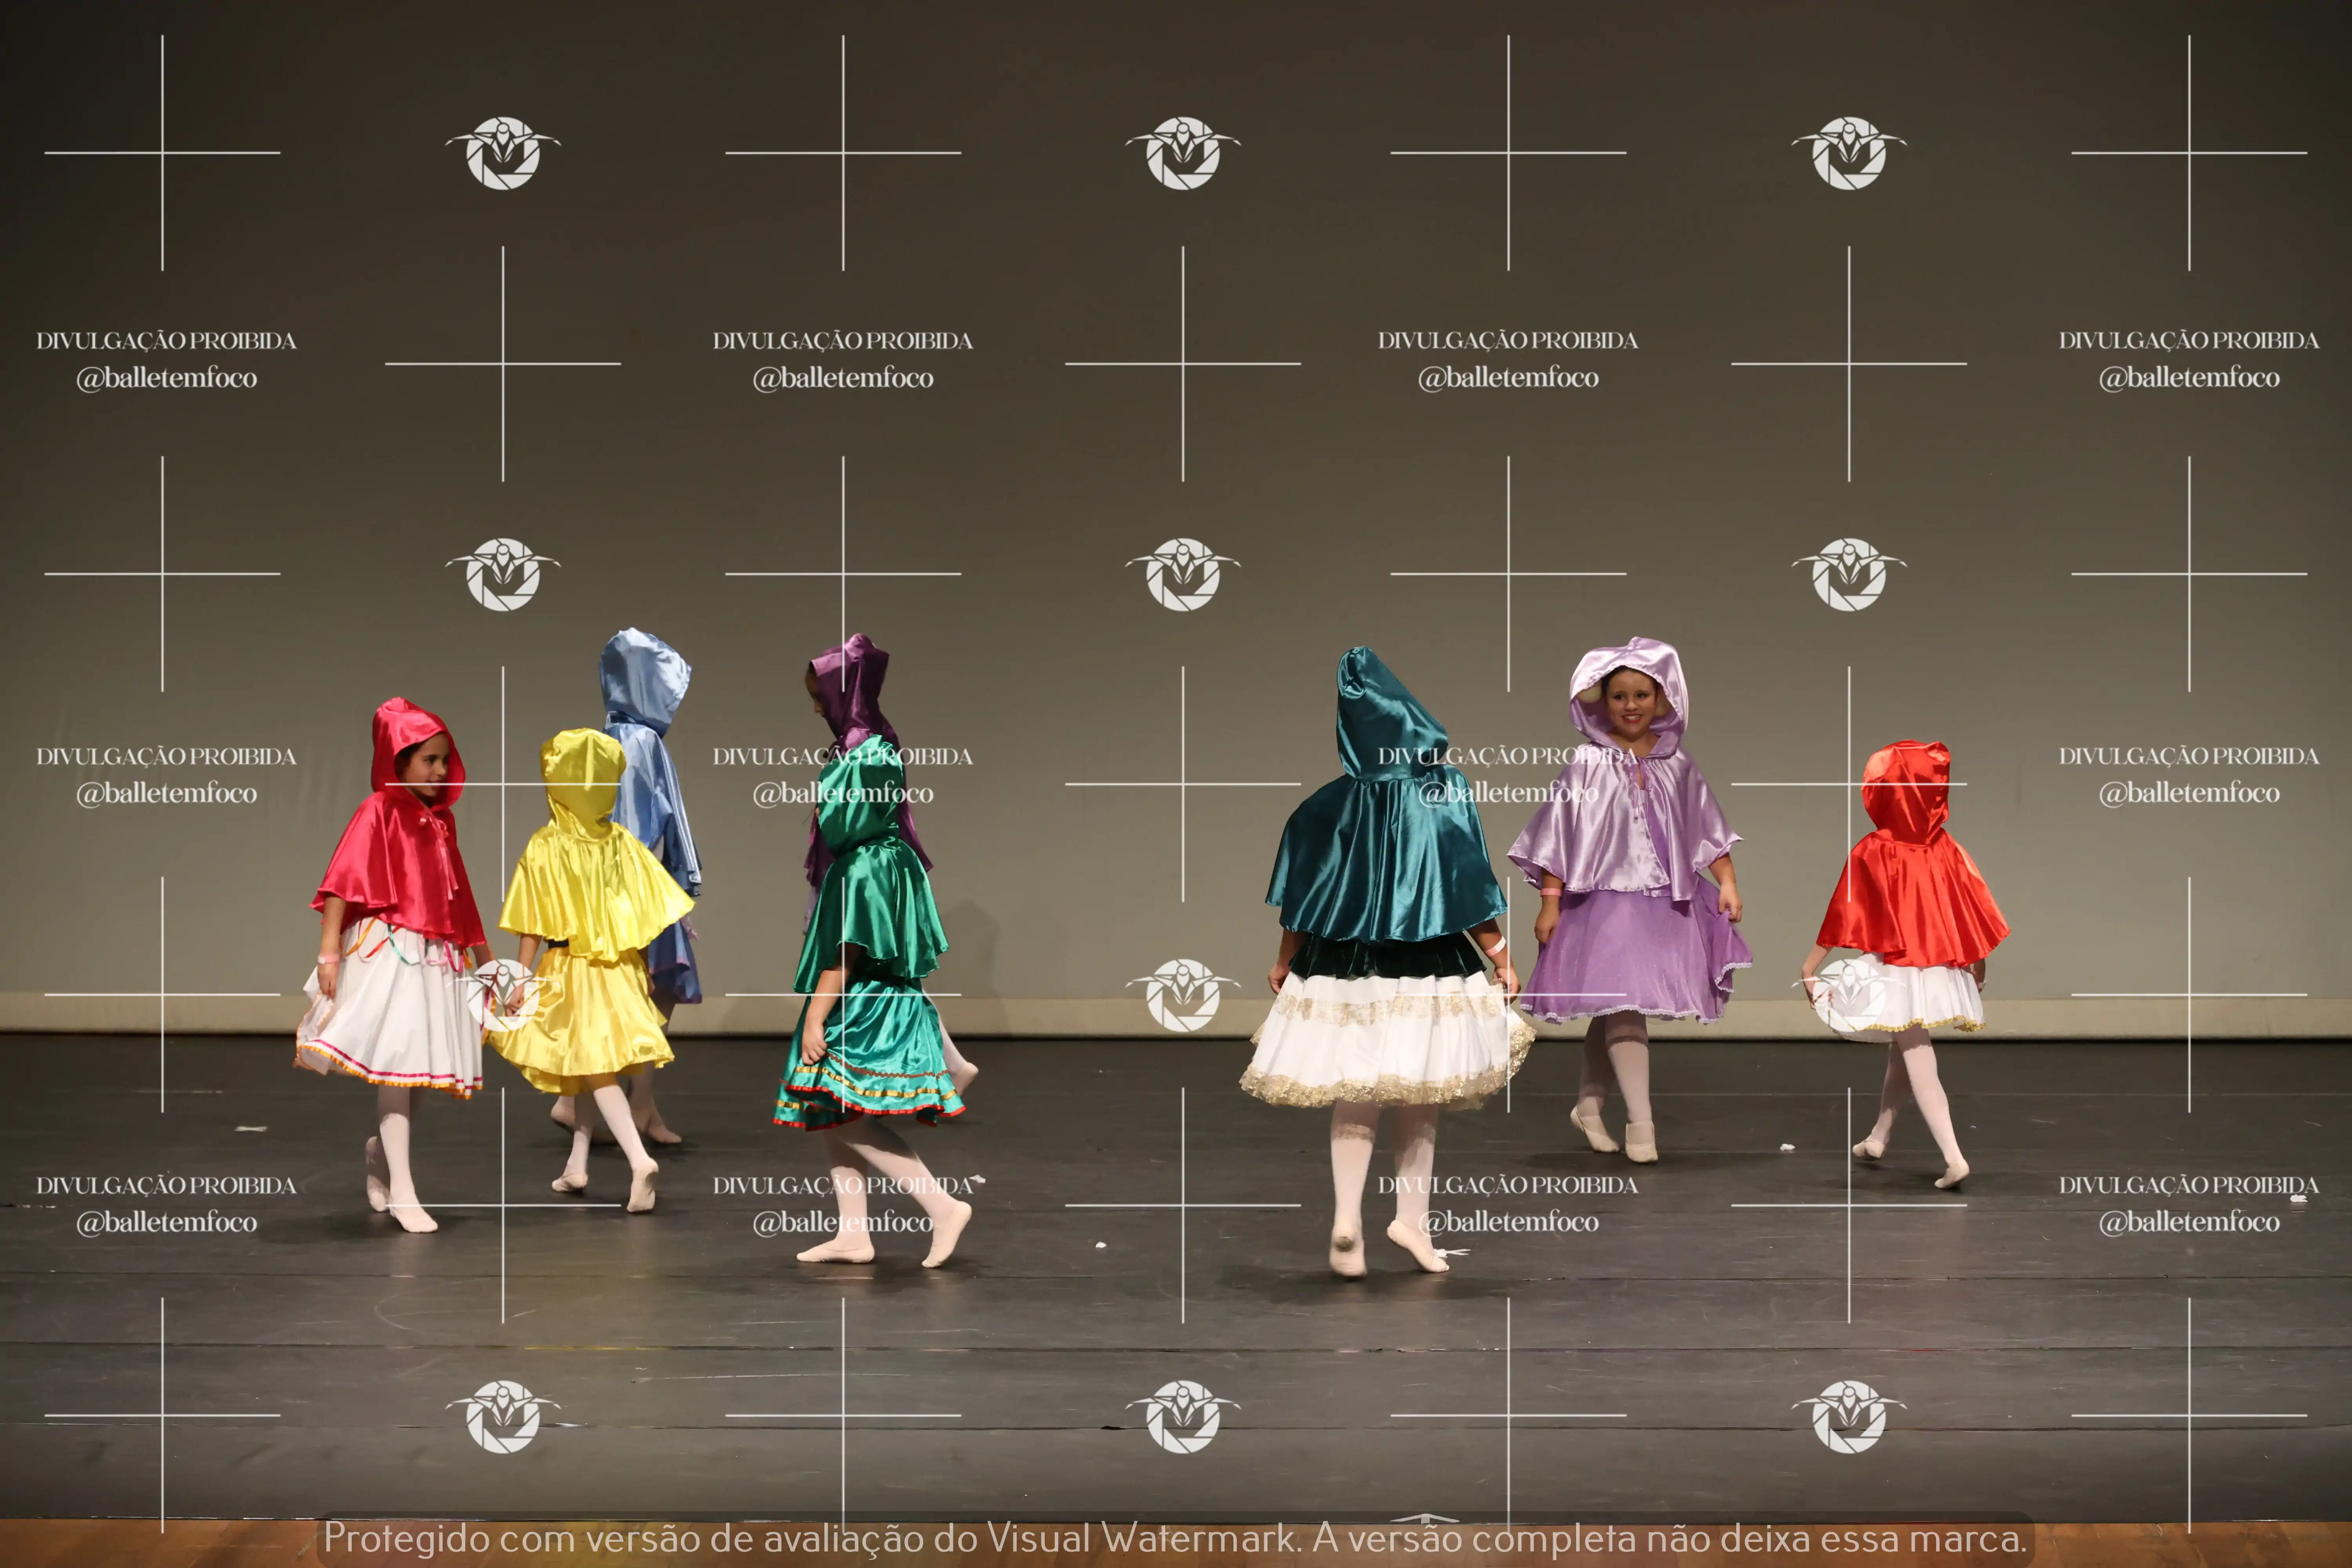The width and height of the screenshot is (2352, 1568).
Task: Click the top-center camera flower watermark logo
Action: (1183, 153)
